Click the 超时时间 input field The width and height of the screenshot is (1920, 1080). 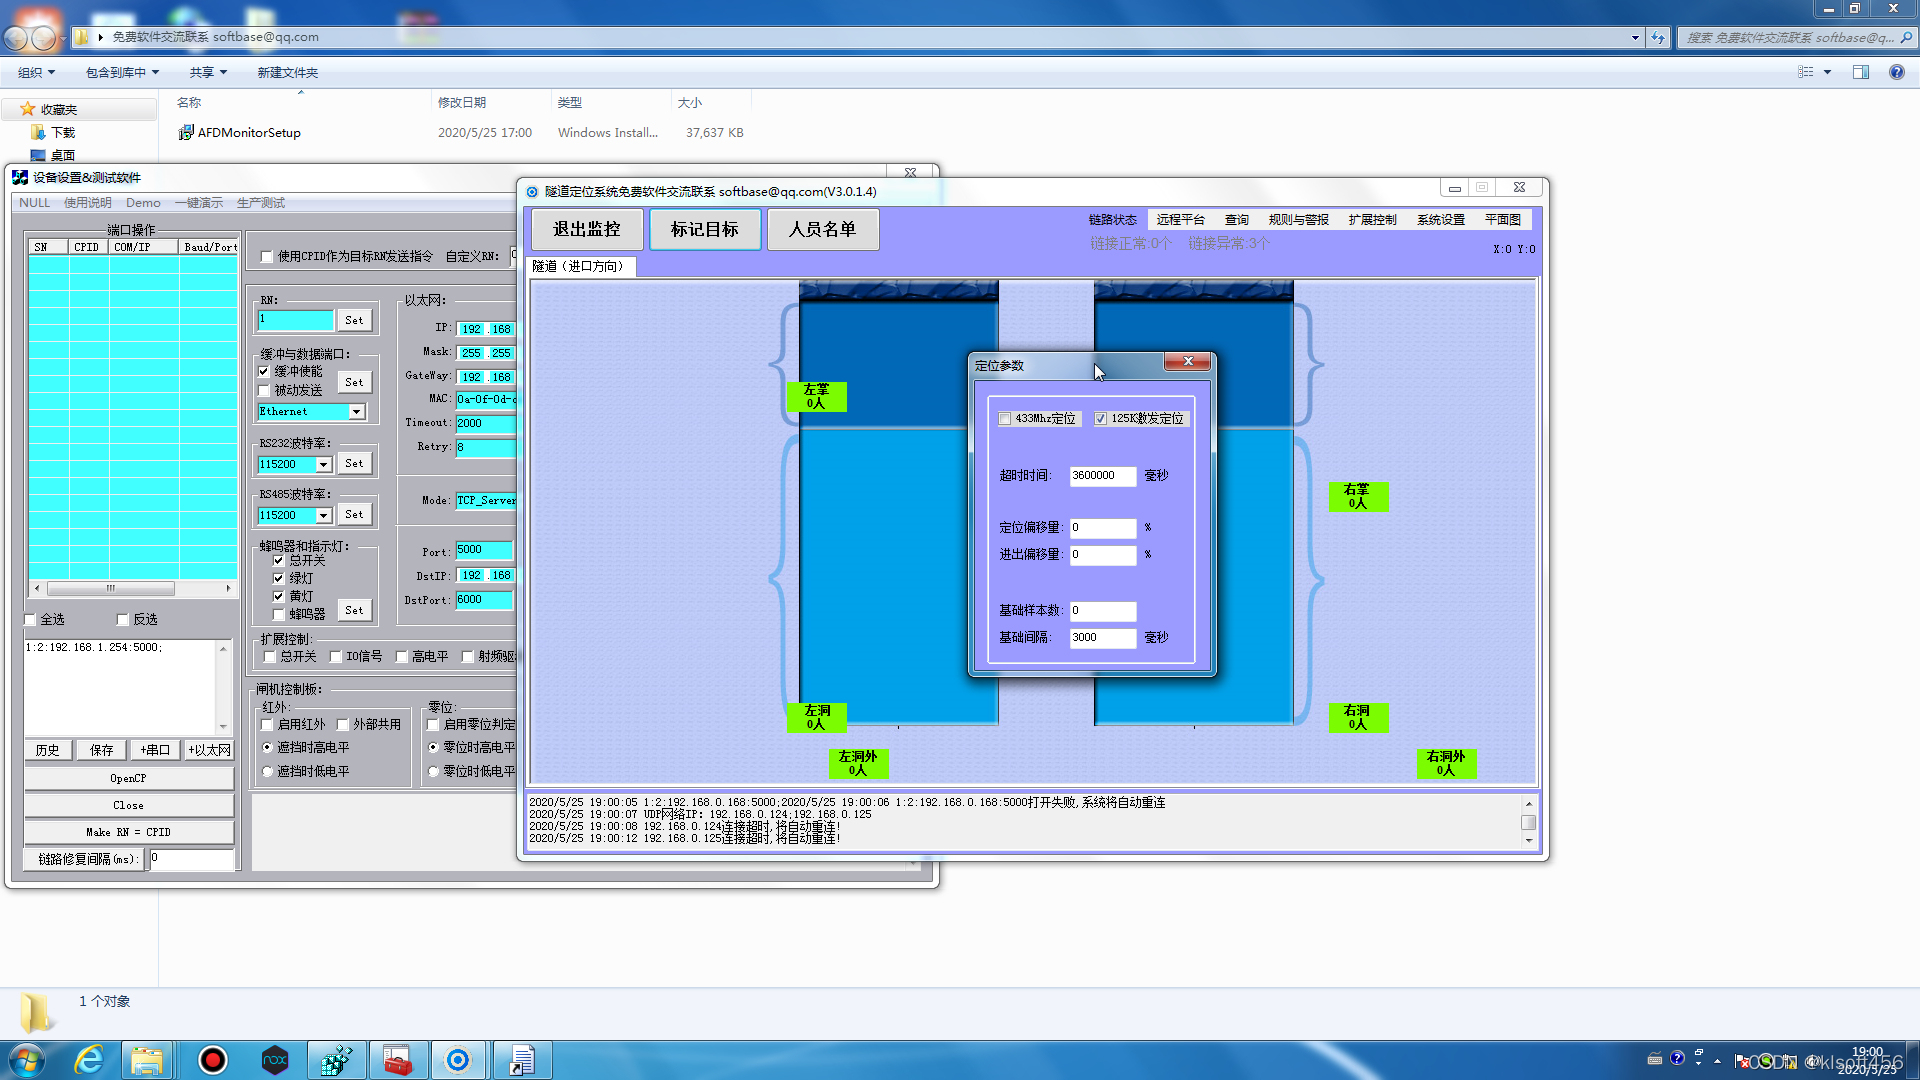tap(1102, 476)
